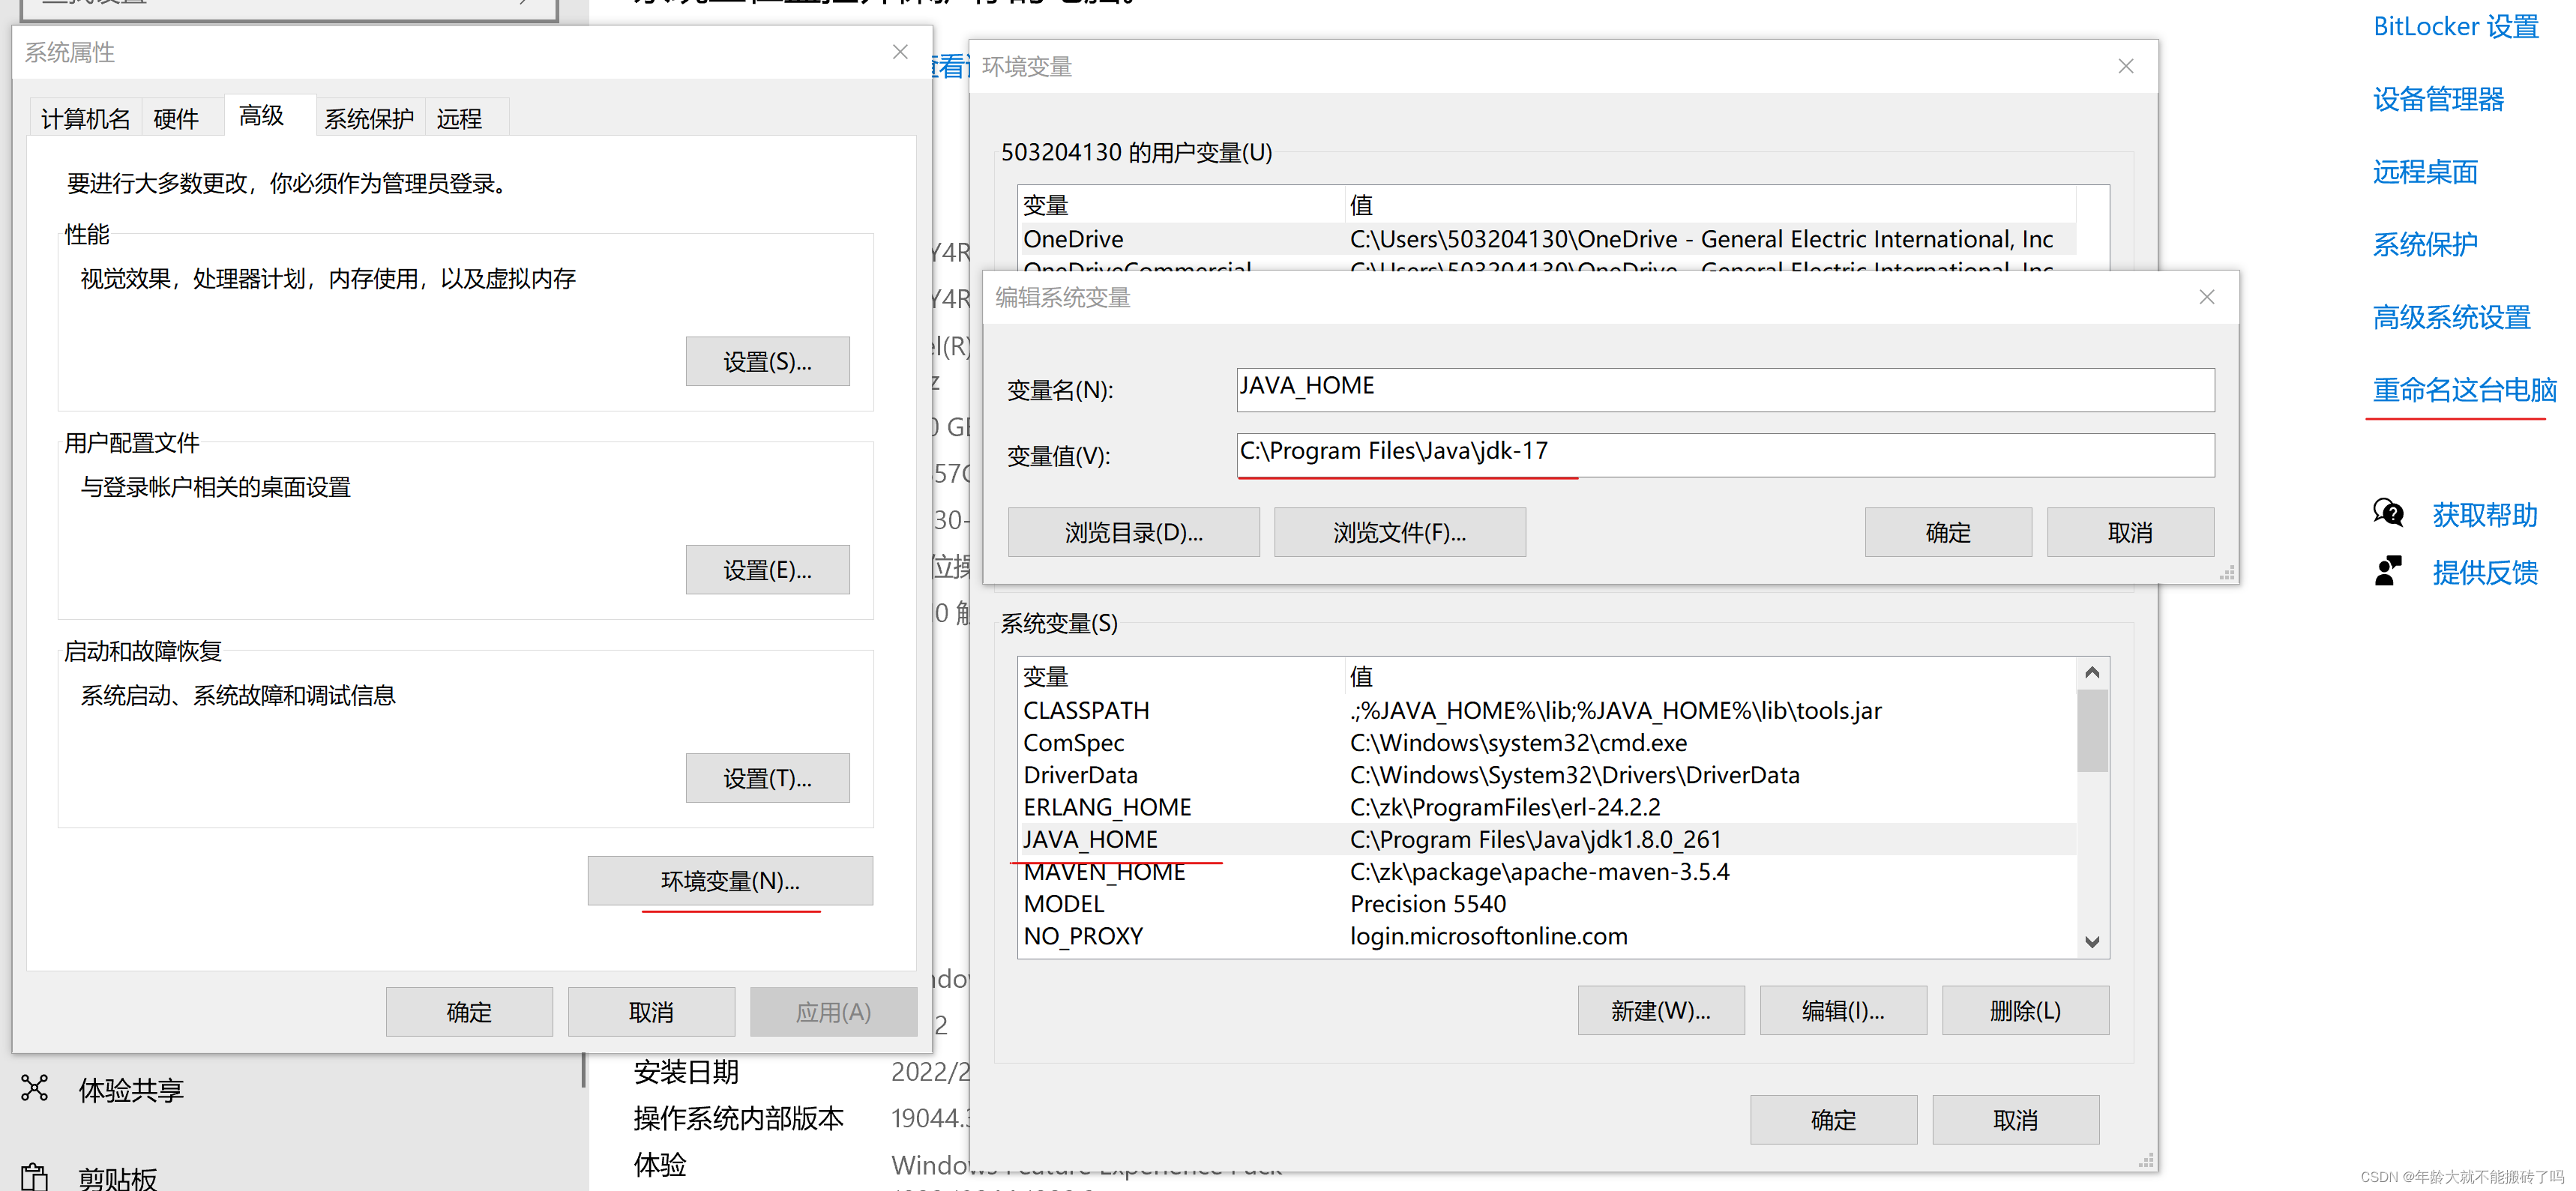Viewport: 2576px width, 1191px height.
Task: Click the 获取帮助 help icon
Action: tap(2388, 513)
